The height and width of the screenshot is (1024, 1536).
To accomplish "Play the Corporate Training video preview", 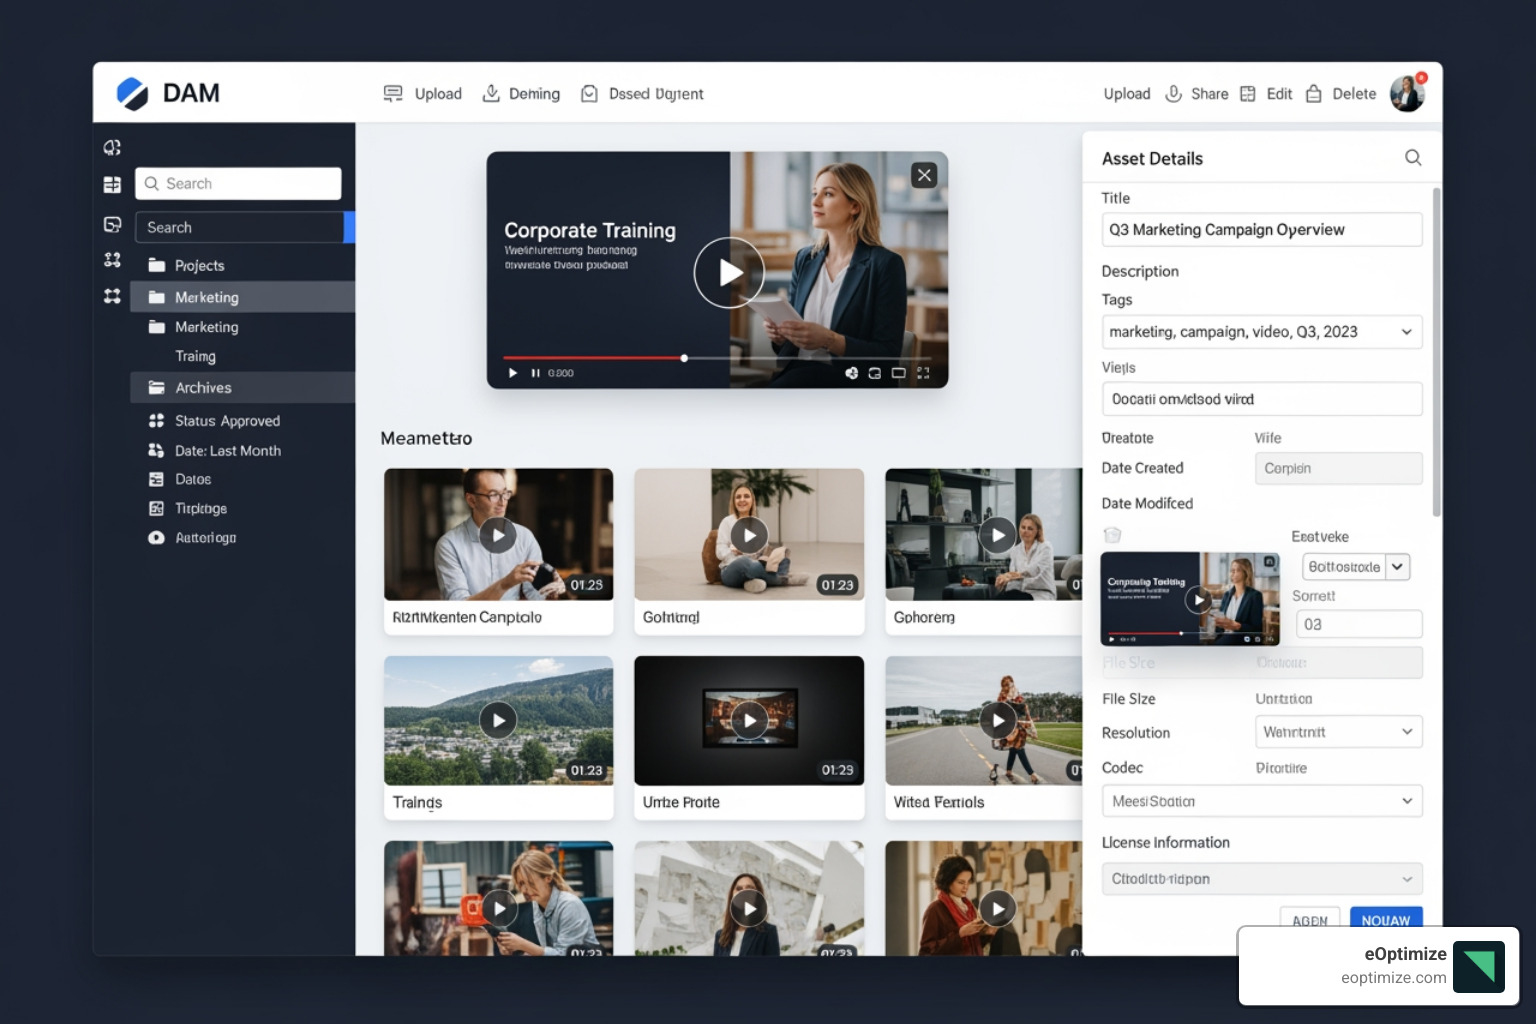I will point(729,272).
